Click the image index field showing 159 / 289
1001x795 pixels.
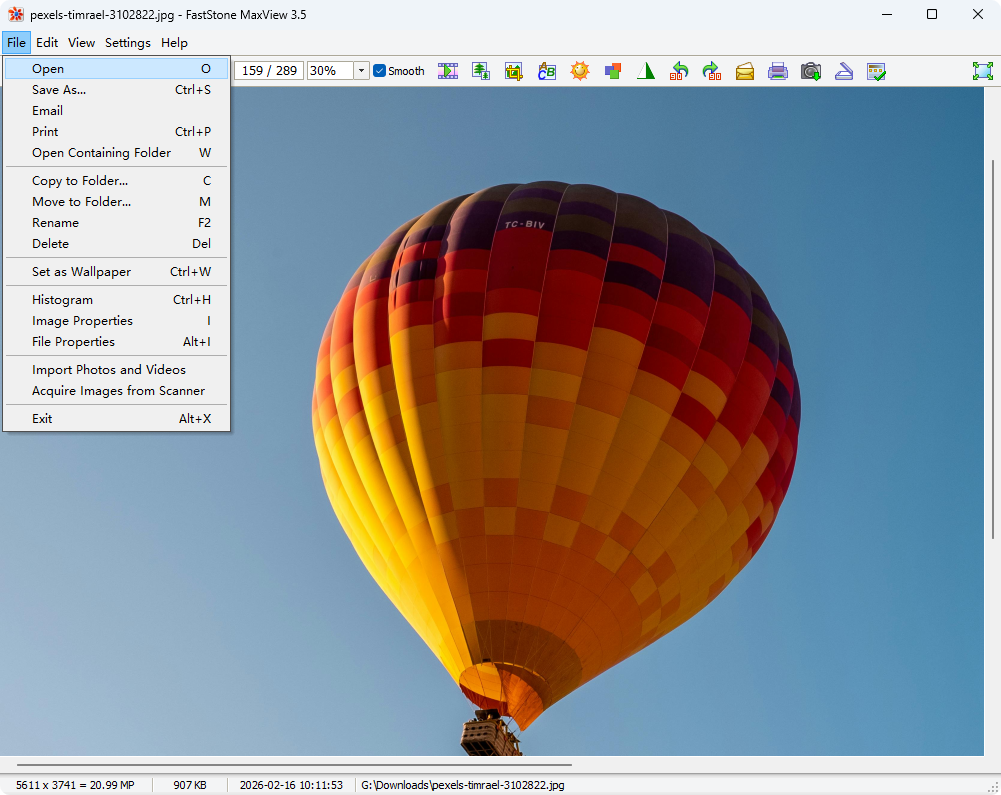click(269, 71)
